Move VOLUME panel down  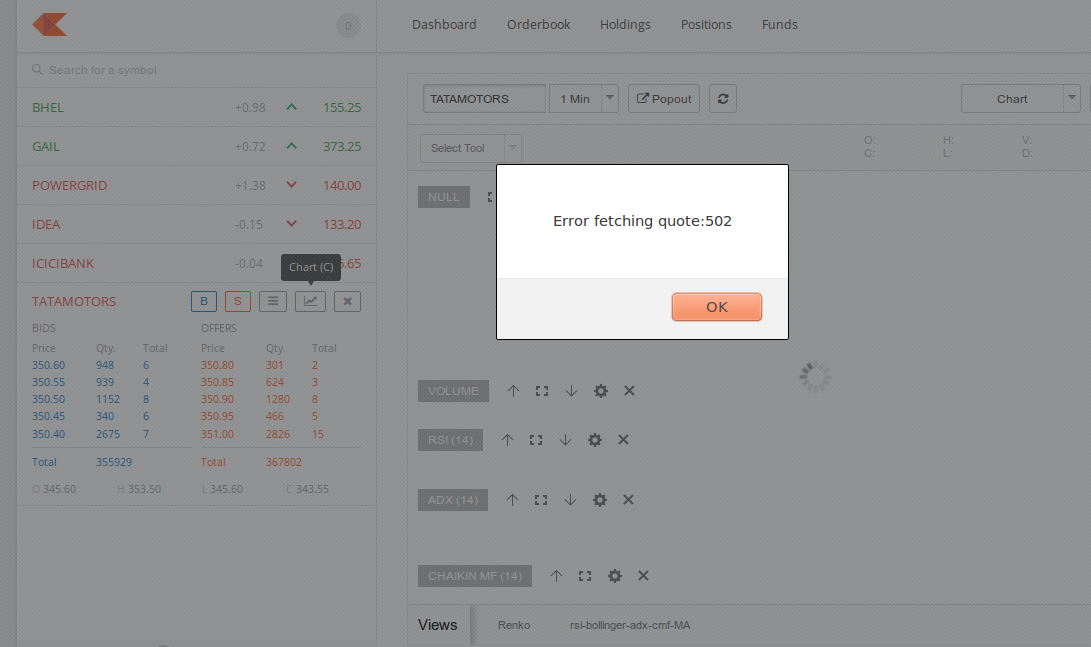[x=571, y=391]
